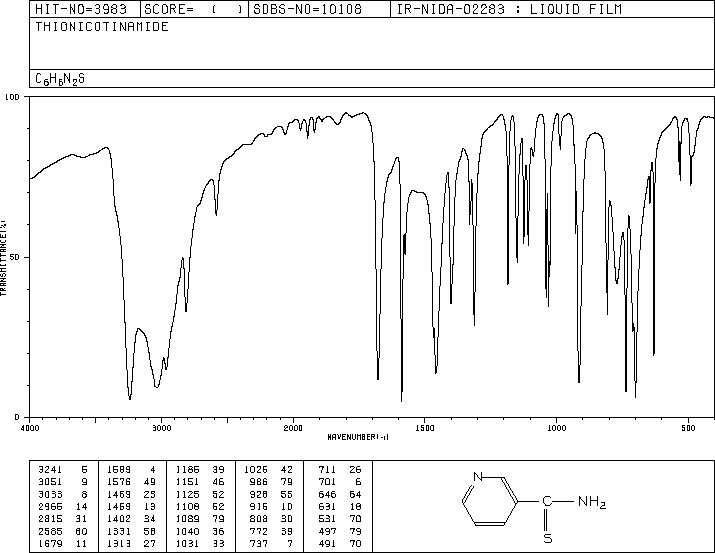Viewport: 715px width, 553px height.
Task: Select peak table entry 1031
Action: point(187,544)
